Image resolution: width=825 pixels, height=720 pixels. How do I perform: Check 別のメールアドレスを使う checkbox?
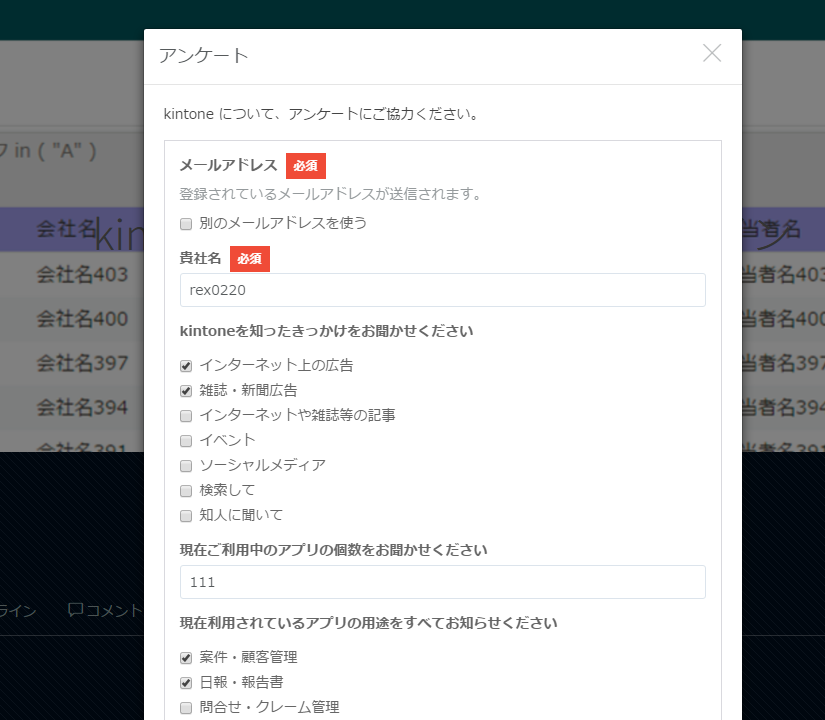pos(186,224)
